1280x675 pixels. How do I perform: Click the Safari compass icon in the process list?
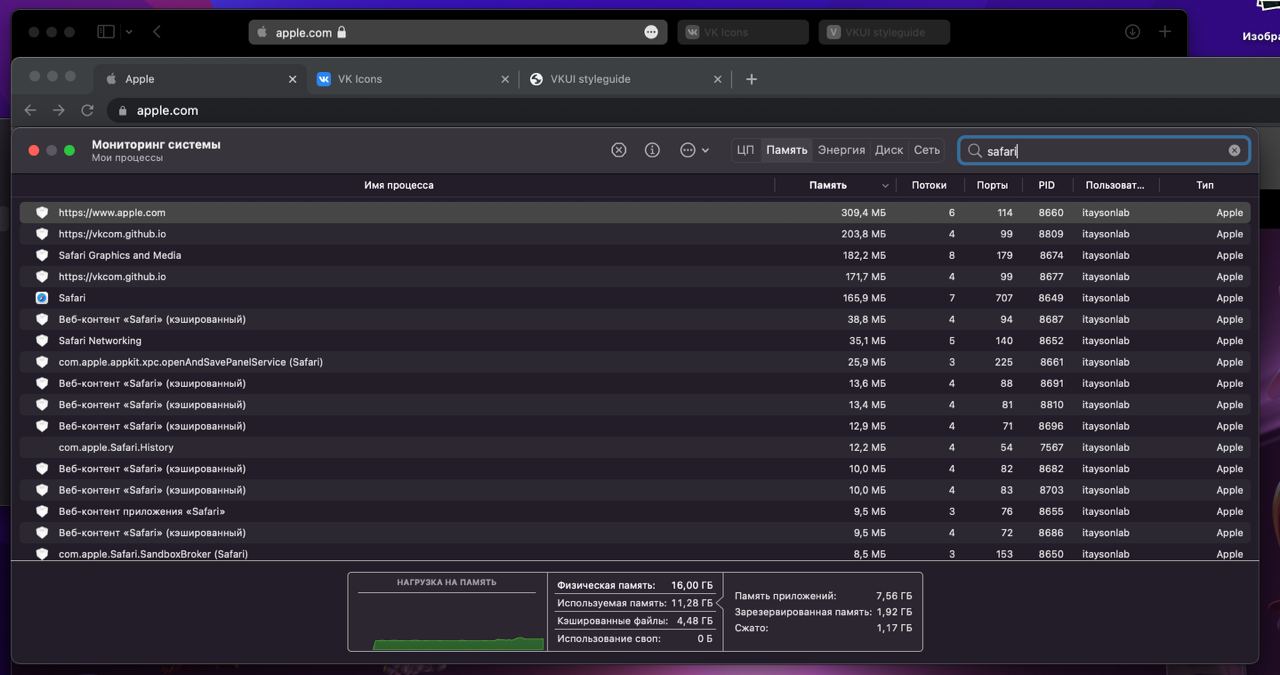42,298
